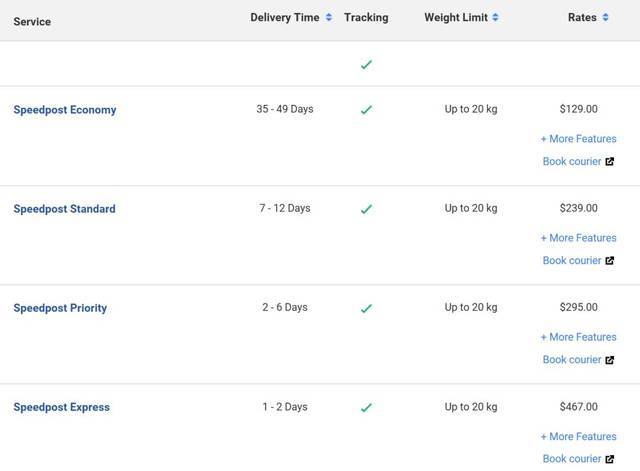640x471 pixels.
Task: Click external link icon beside Economy Book courier
Action: 610,162
